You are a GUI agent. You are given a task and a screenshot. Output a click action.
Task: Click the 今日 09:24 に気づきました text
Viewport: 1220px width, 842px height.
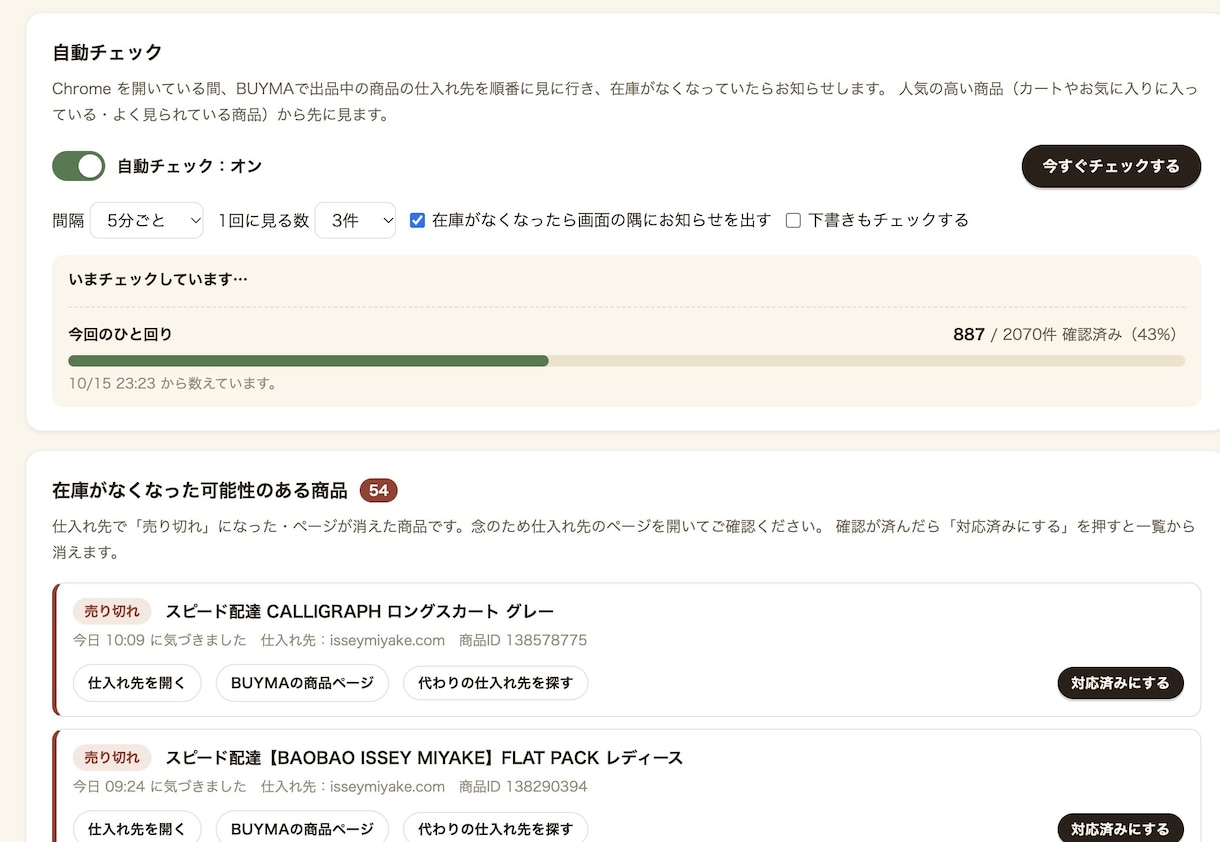tap(159, 786)
